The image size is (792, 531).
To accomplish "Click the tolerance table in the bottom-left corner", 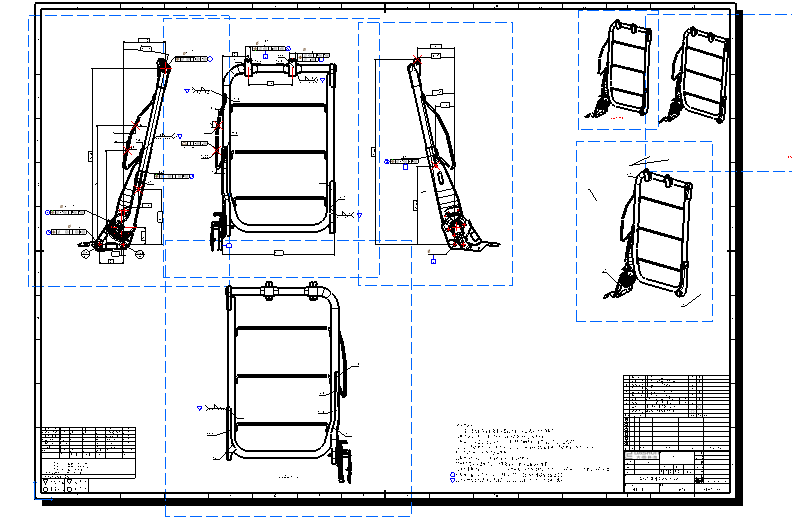I will point(88,452).
